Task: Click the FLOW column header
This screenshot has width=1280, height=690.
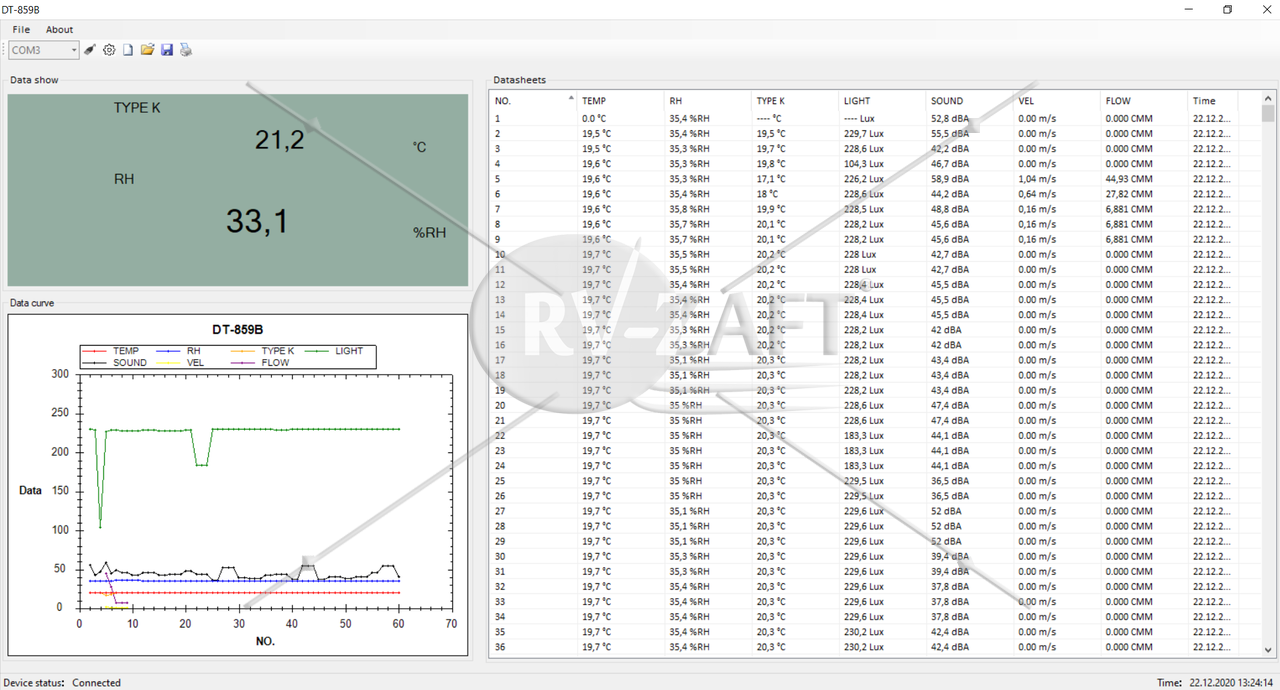Action: click(1144, 101)
